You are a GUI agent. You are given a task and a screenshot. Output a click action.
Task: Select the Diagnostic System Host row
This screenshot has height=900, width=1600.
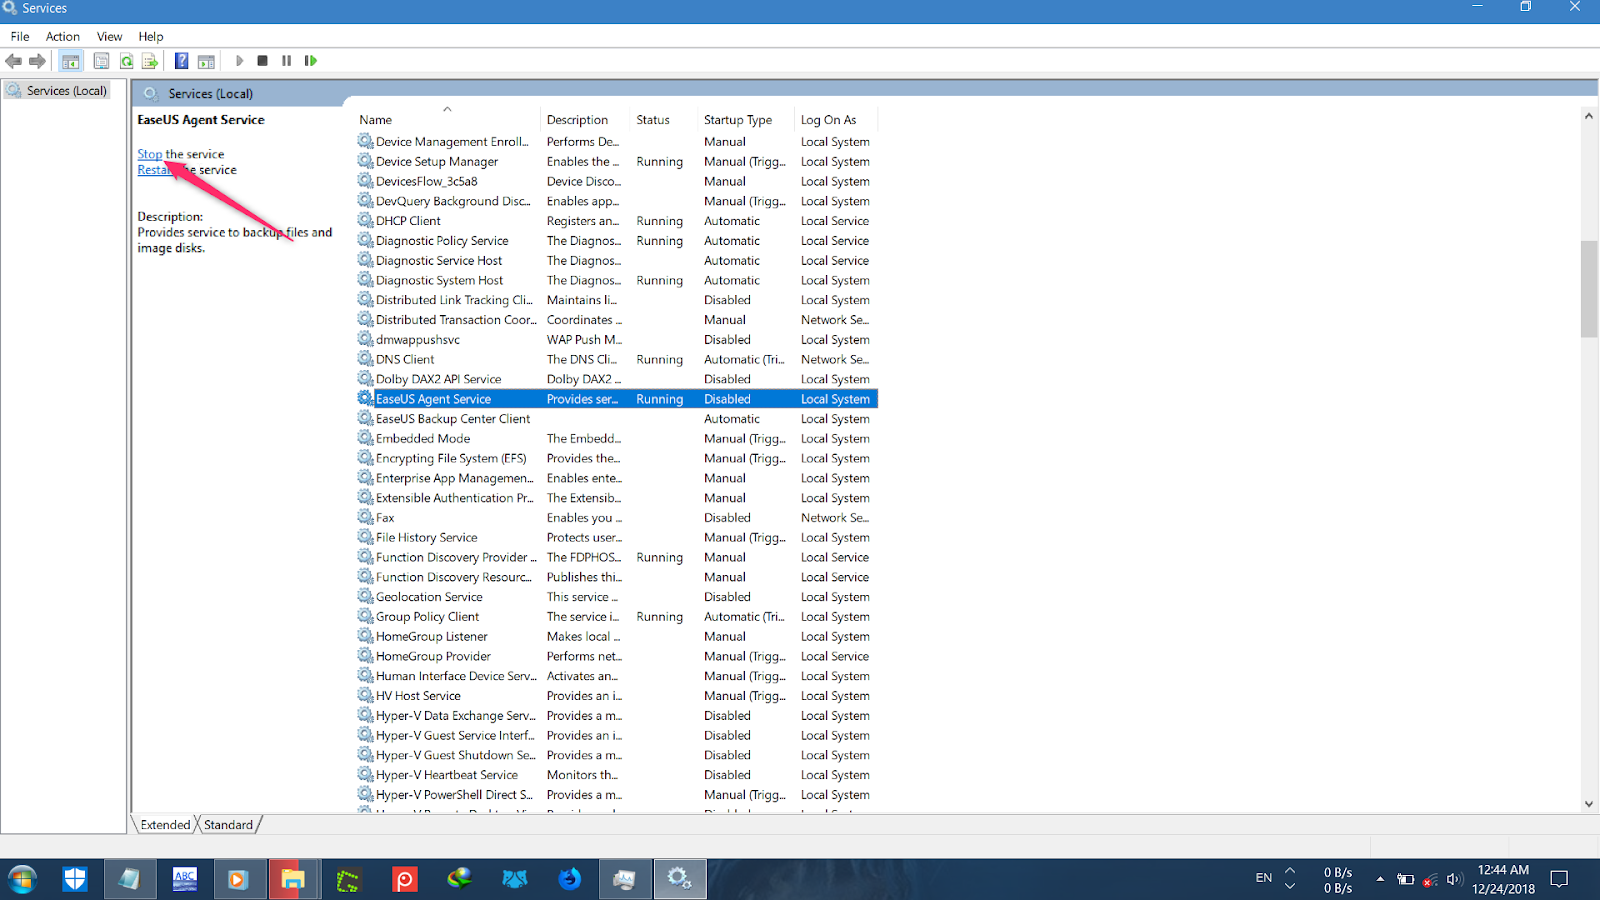tap(617, 281)
